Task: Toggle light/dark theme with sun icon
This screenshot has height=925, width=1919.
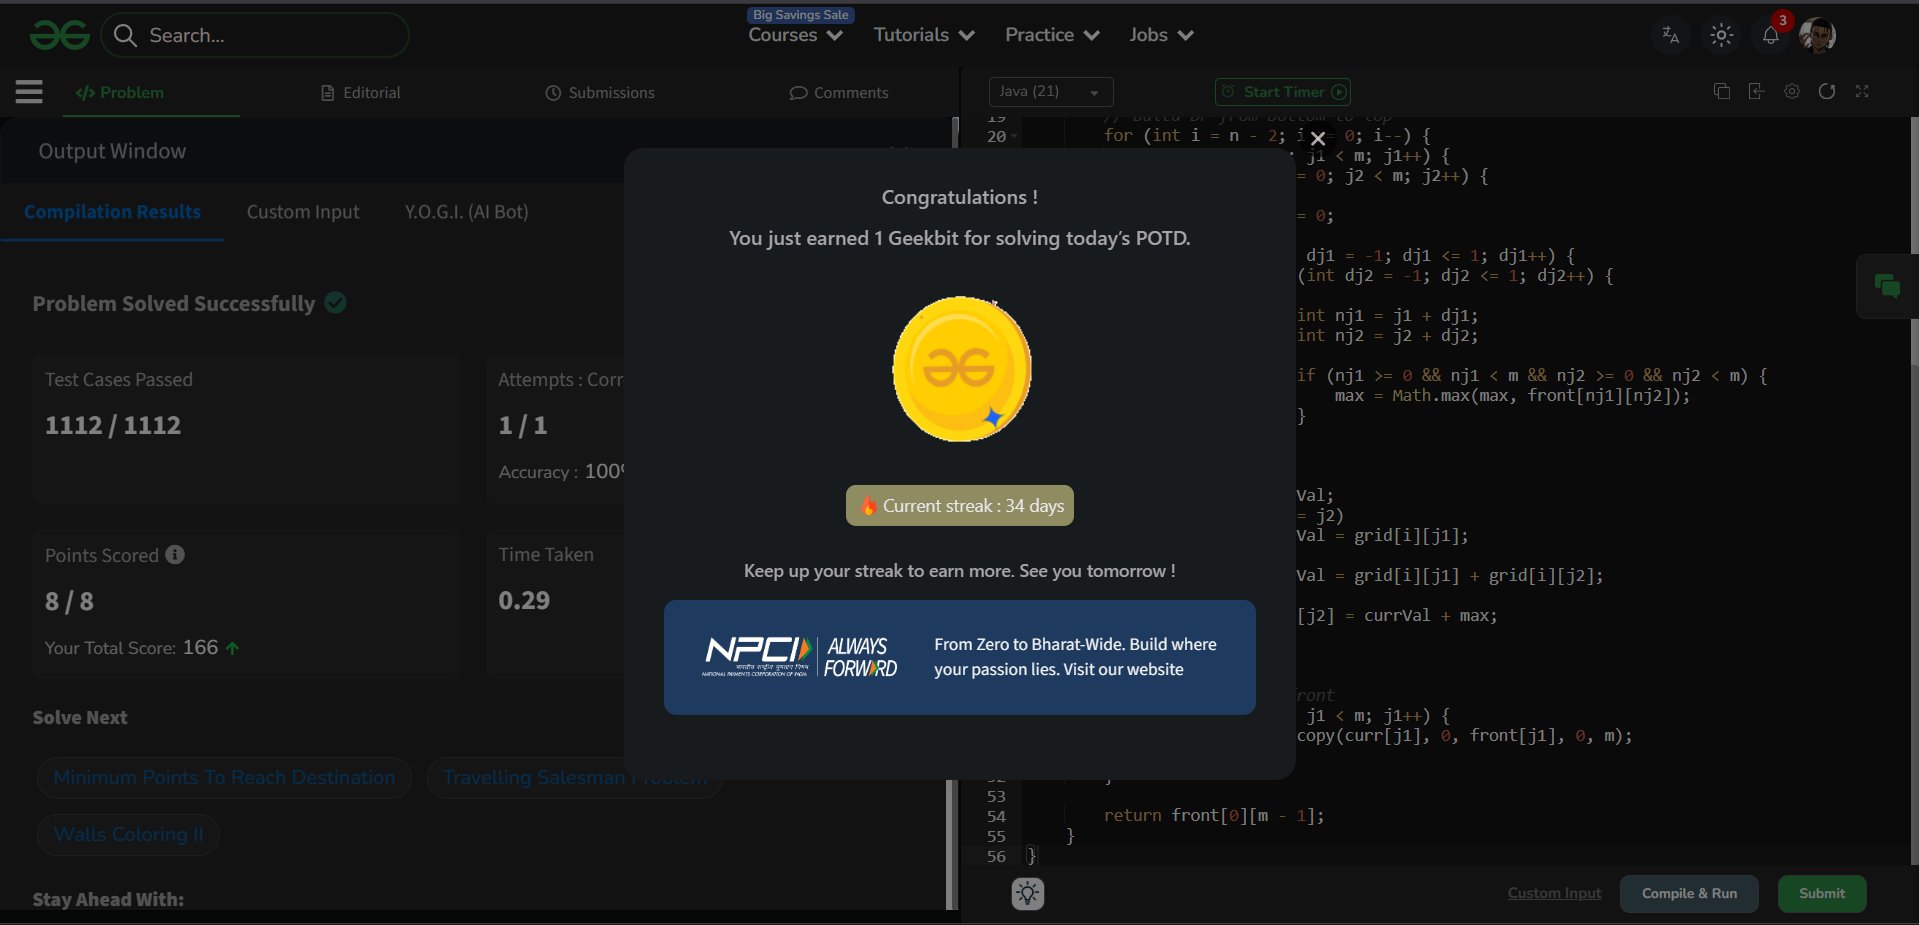Action: 1721,35
